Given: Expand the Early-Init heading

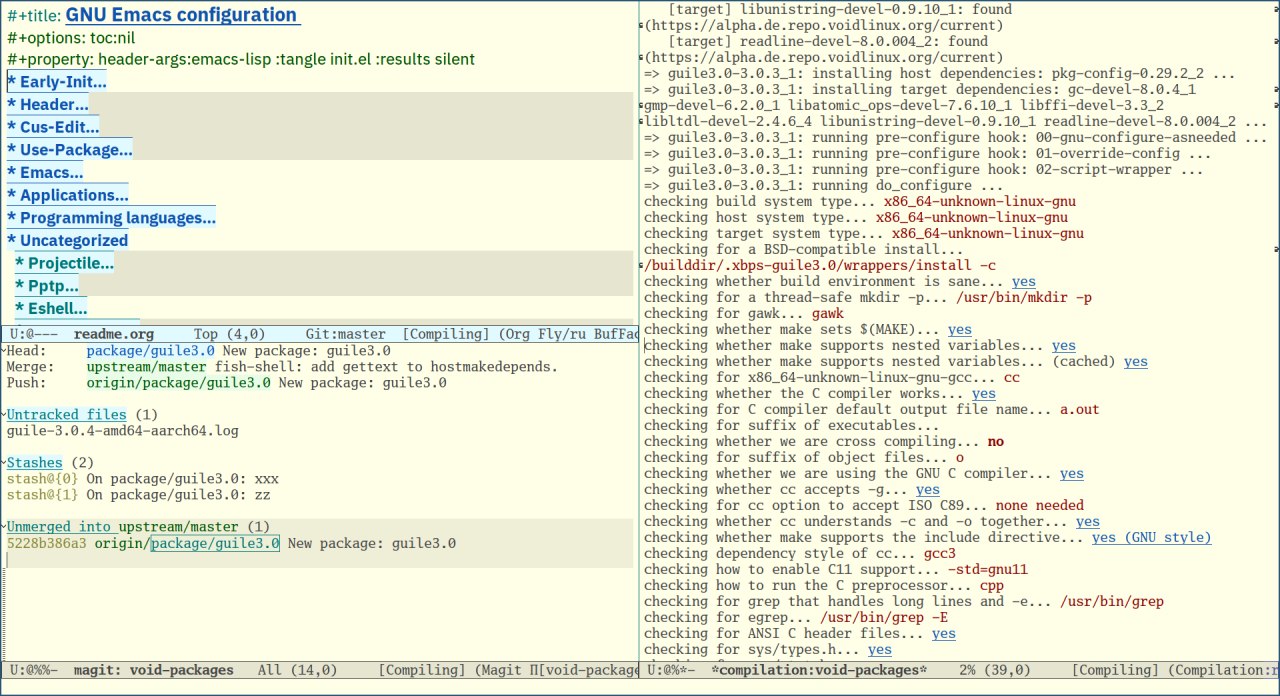Looking at the screenshot, I should pyautogui.click(x=56, y=82).
